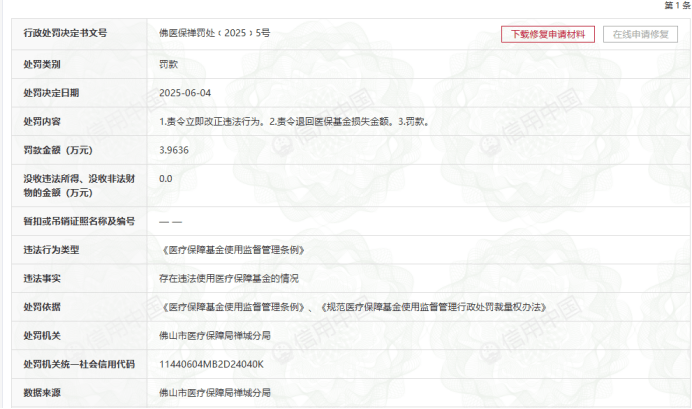Click the 处罚类别 row label
Viewport: 692px width, 409px height.
click(42, 63)
